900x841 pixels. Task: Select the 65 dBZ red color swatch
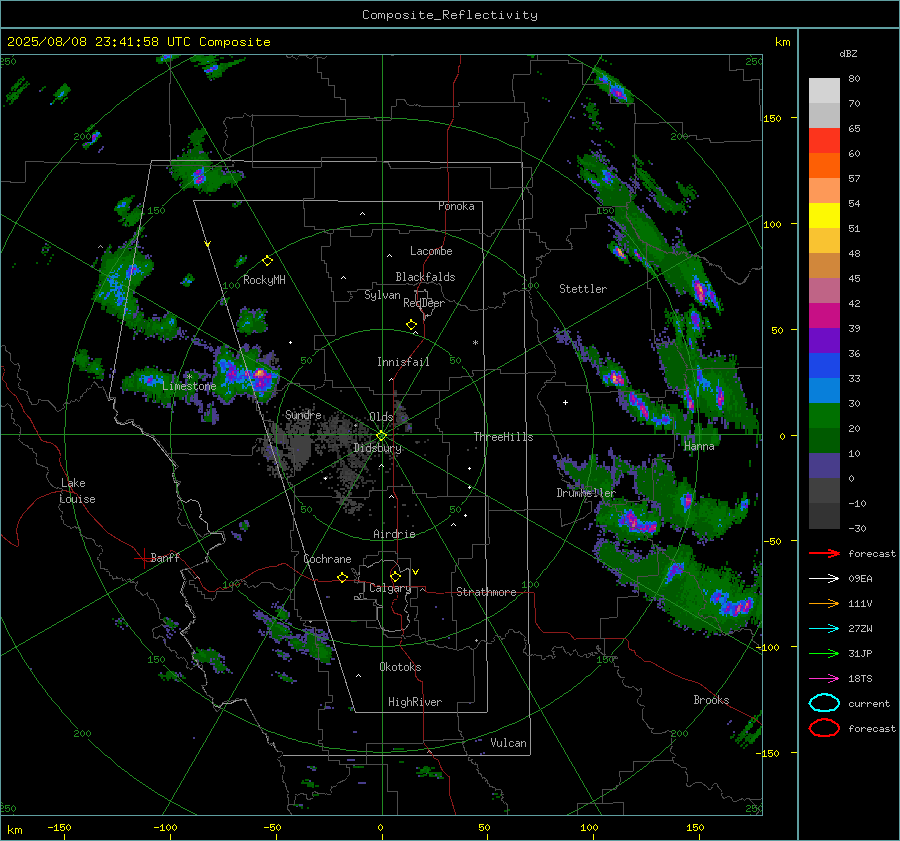coord(824,140)
